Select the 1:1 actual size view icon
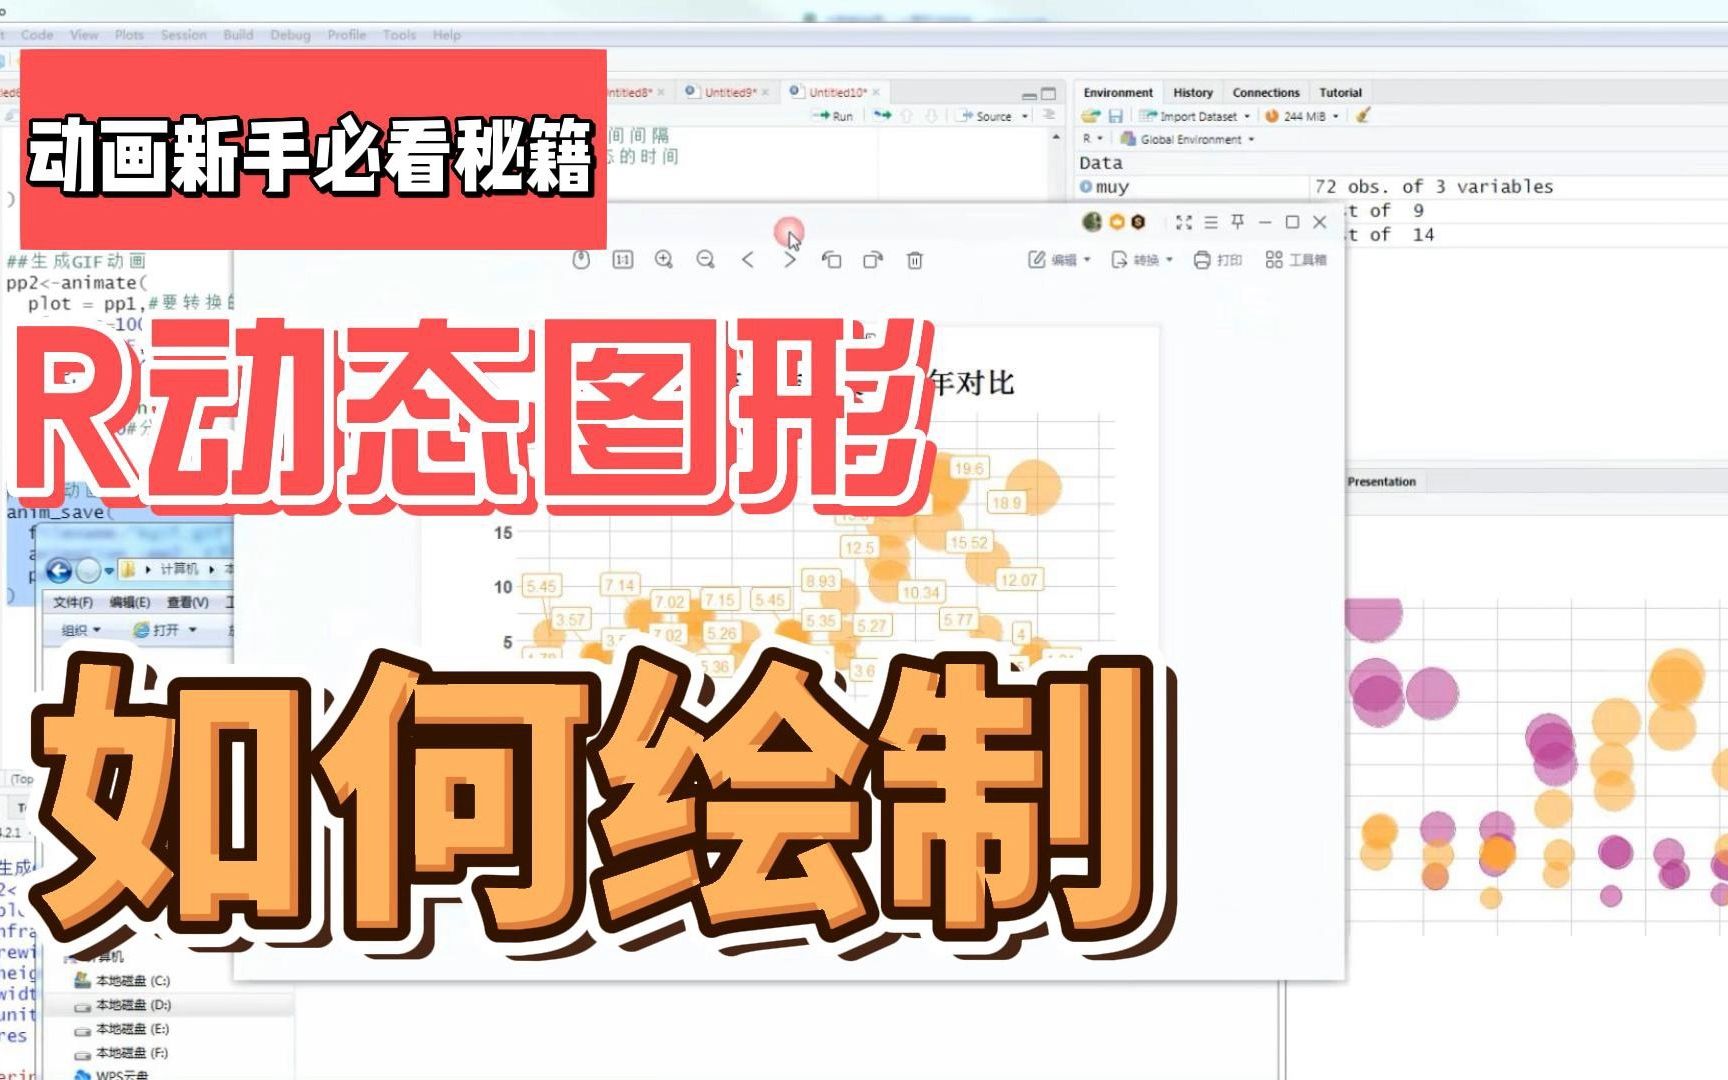 [x=622, y=259]
